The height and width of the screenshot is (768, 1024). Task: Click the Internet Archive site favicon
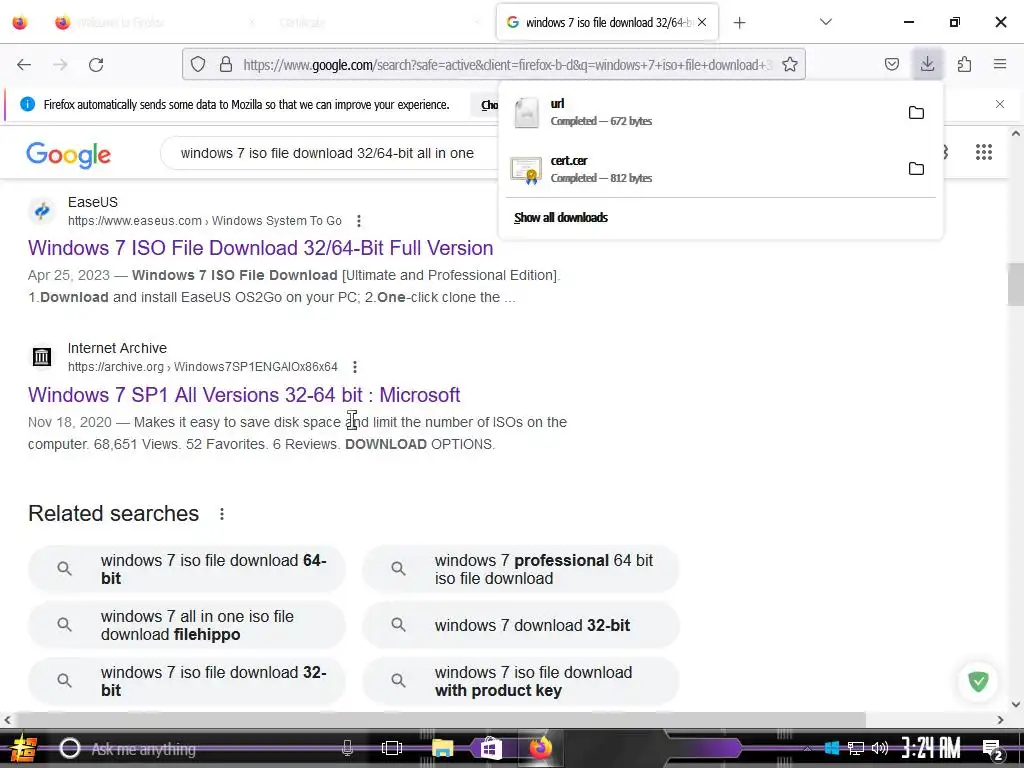[x=42, y=357]
